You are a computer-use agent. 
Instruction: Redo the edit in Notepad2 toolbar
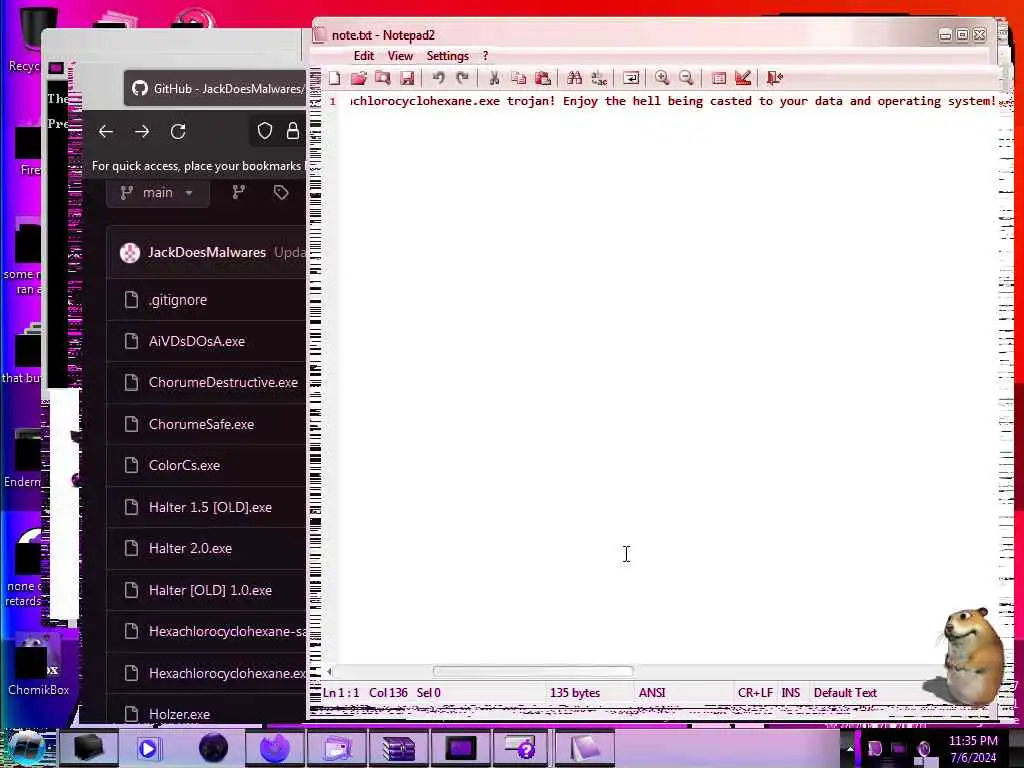pyautogui.click(x=462, y=78)
